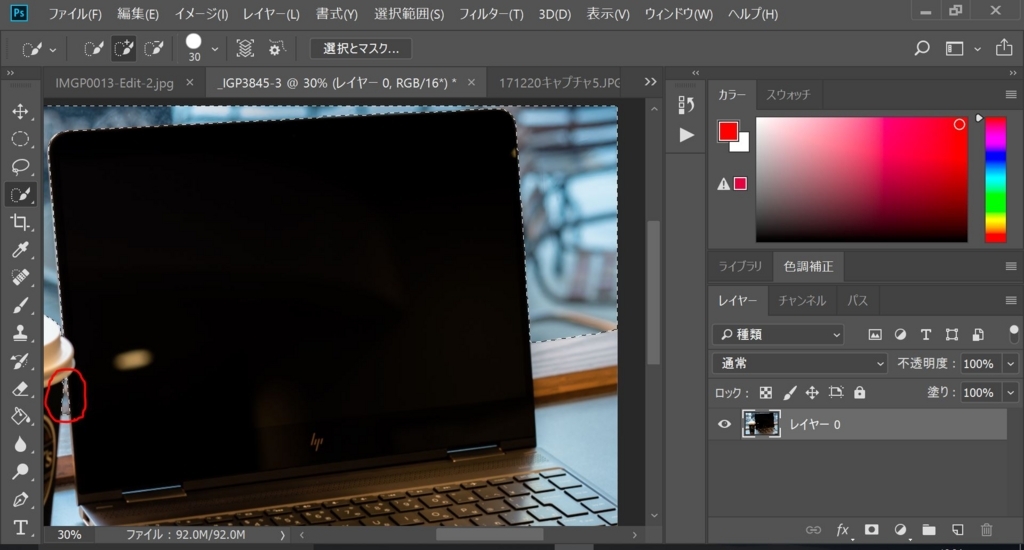Image resolution: width=1024 pixels, height=550 pixels.
Task: Create a new layer group
Action: 929,530
